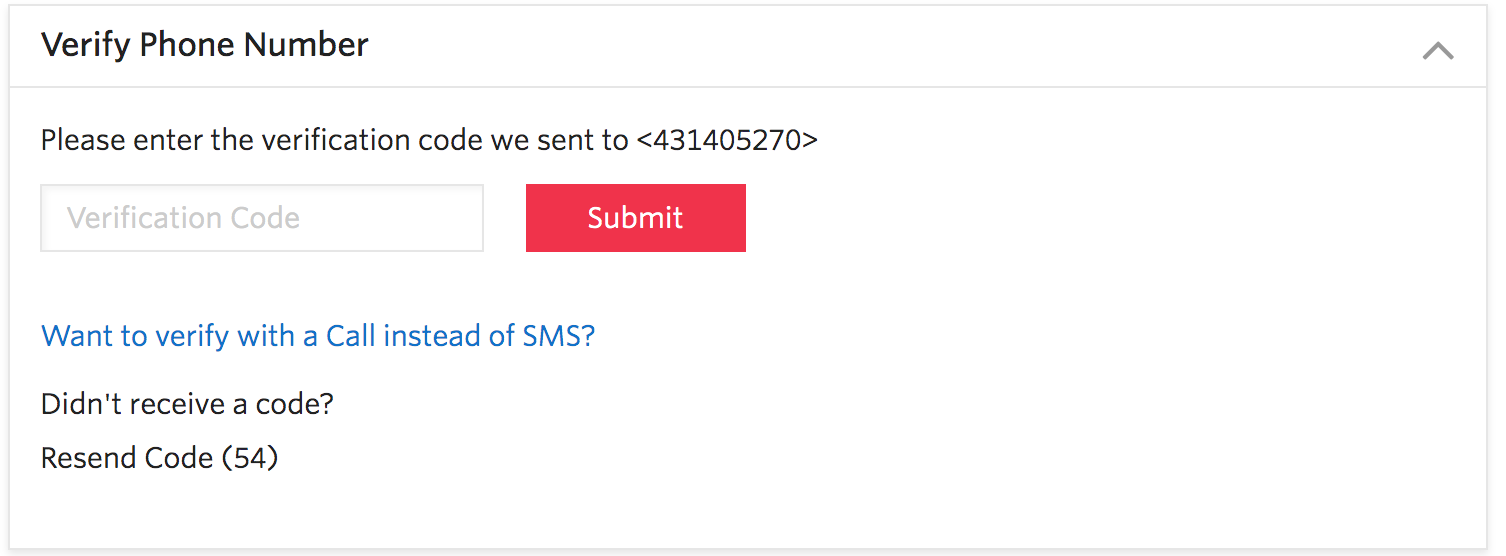Select the countdown (54) beside Resend Code
The image size is (1506, 556).
[250, 458]
